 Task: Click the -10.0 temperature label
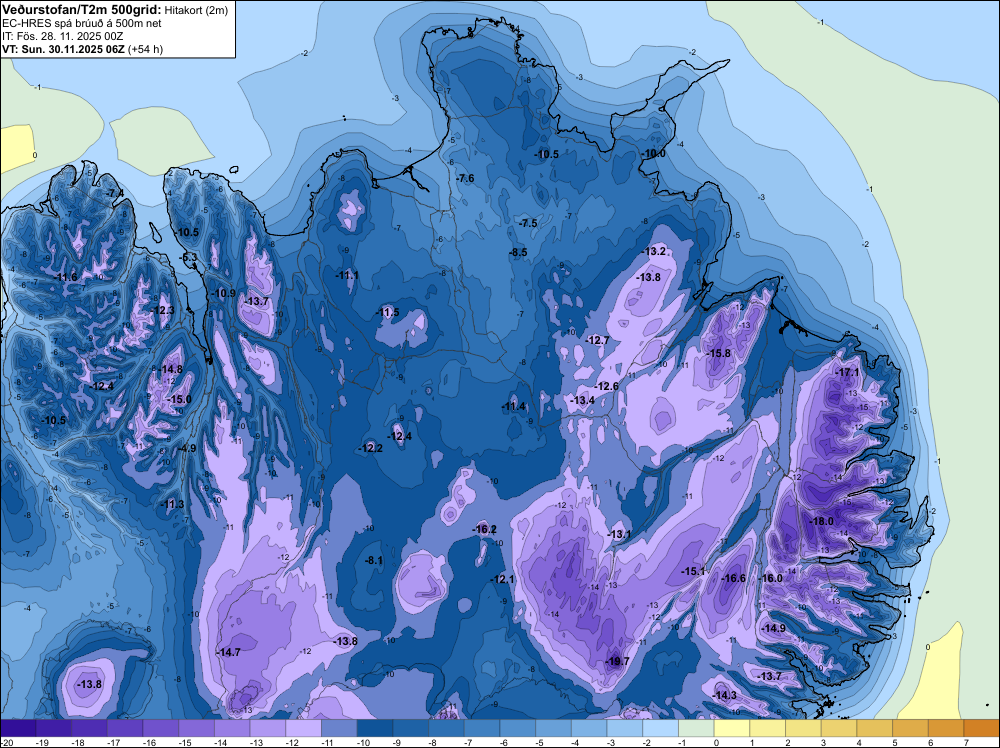[x=654, y=154]
